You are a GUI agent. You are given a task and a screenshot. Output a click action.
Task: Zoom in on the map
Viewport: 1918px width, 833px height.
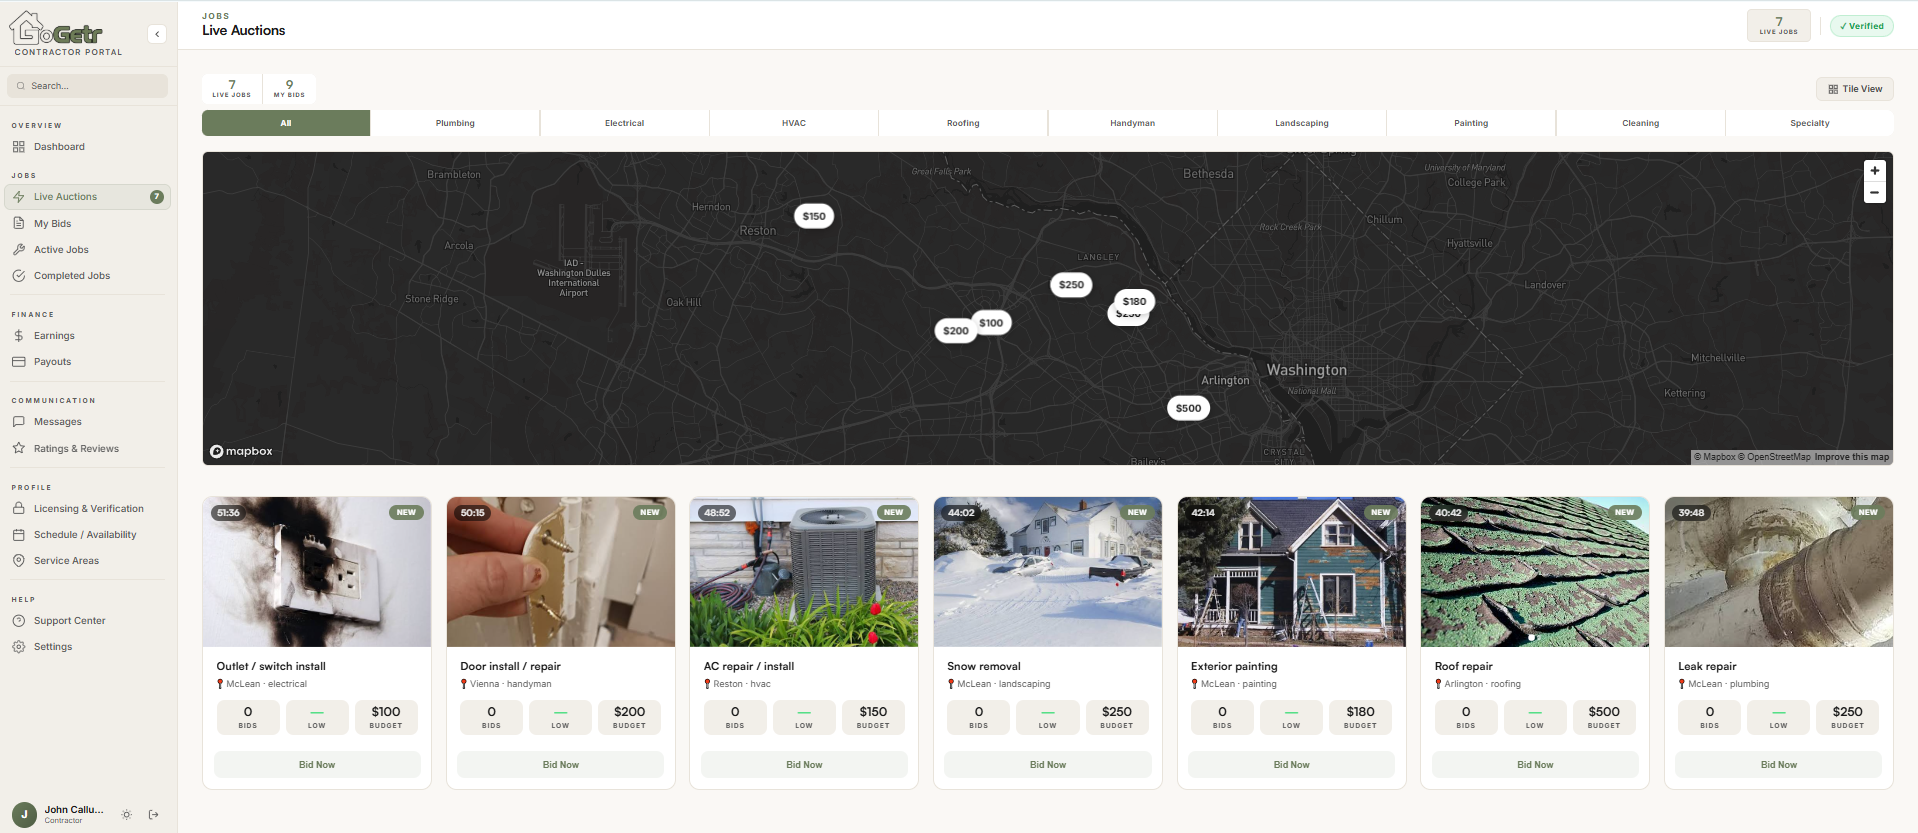(1875, 171)
